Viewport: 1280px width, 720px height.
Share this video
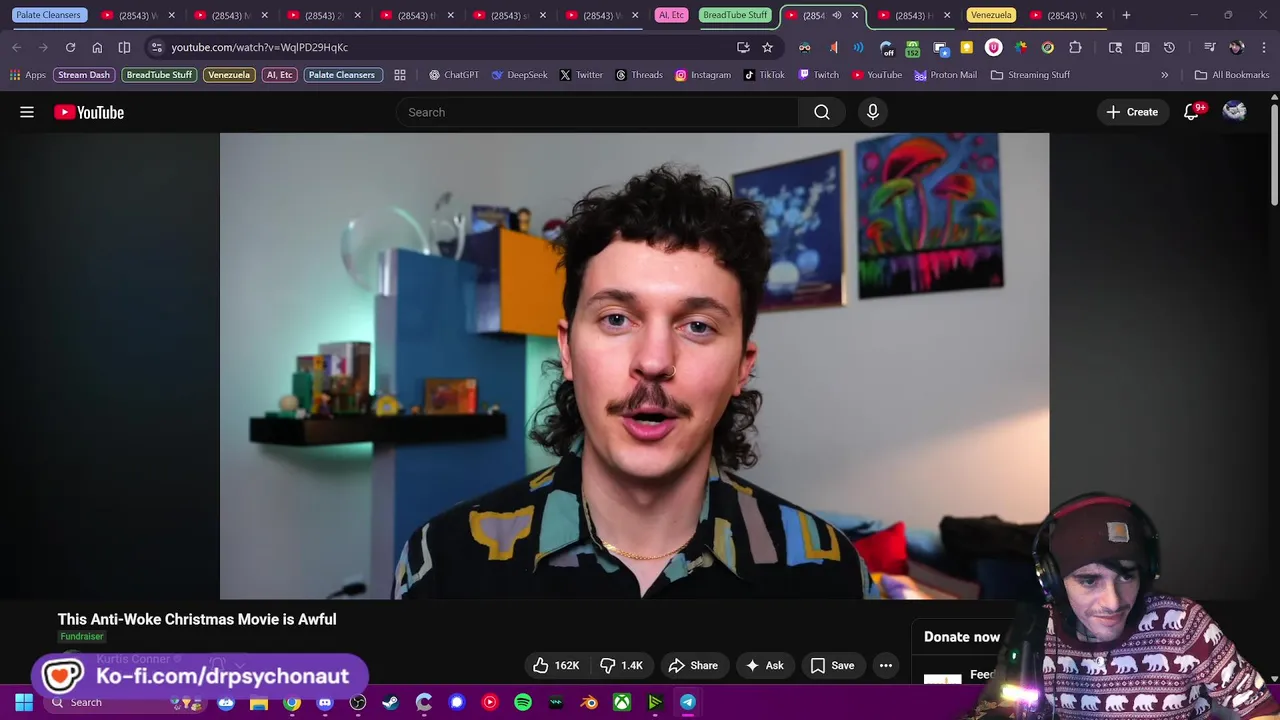(693, 665)
